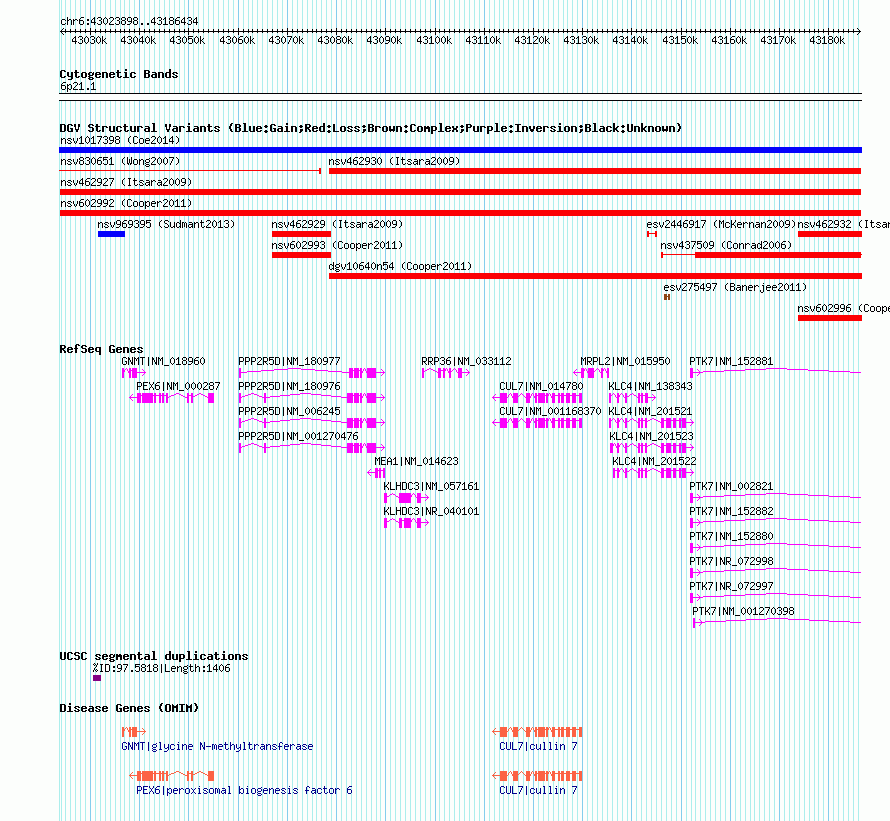Click the PTK7|NM_152882 label
890x821 pixels.
pos(731,511)
